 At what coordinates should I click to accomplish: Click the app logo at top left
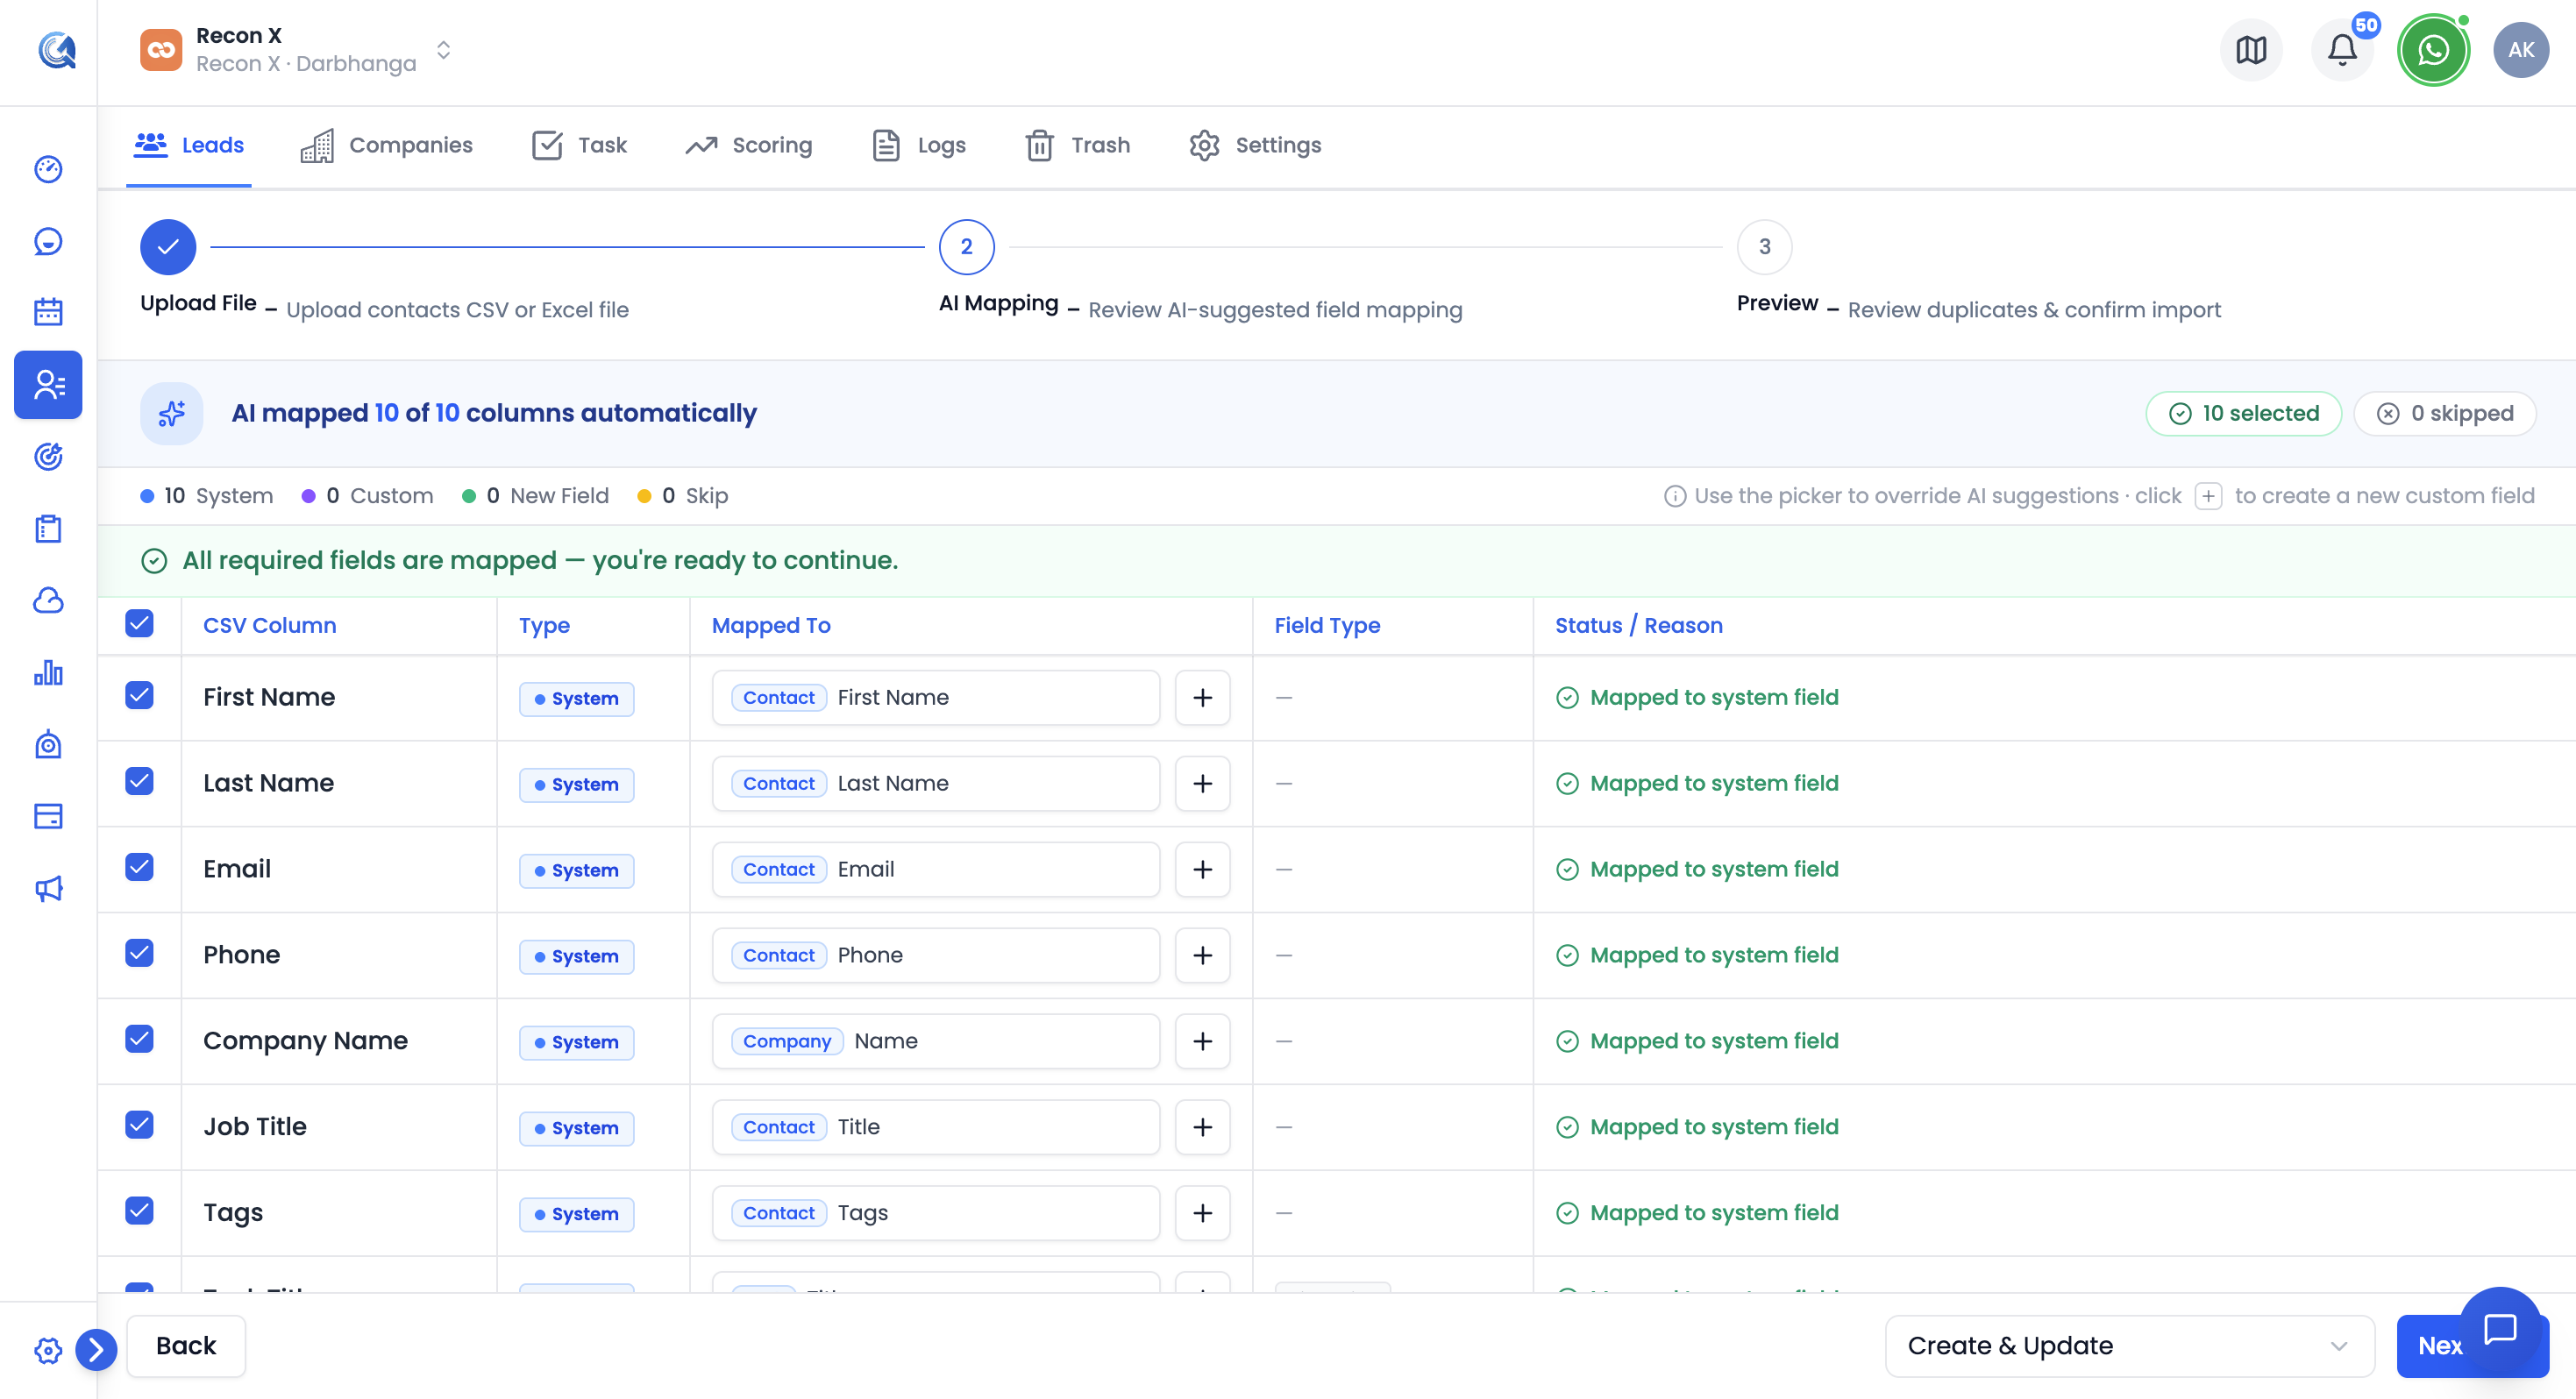pyautogui.click(x=57, y=49)
